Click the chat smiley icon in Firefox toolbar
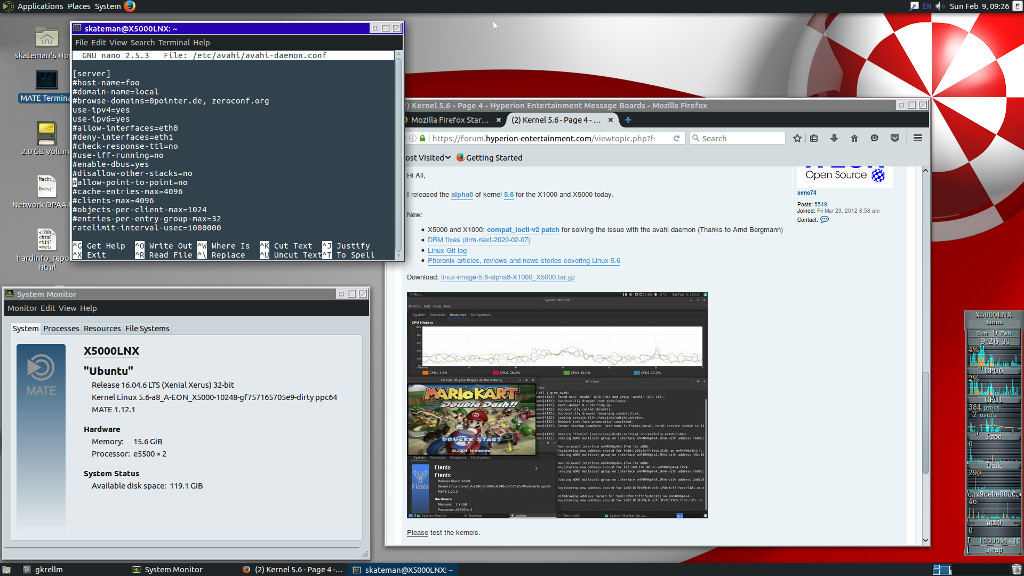The height and width of the screenshot is (576, 1024). [874, 138]
